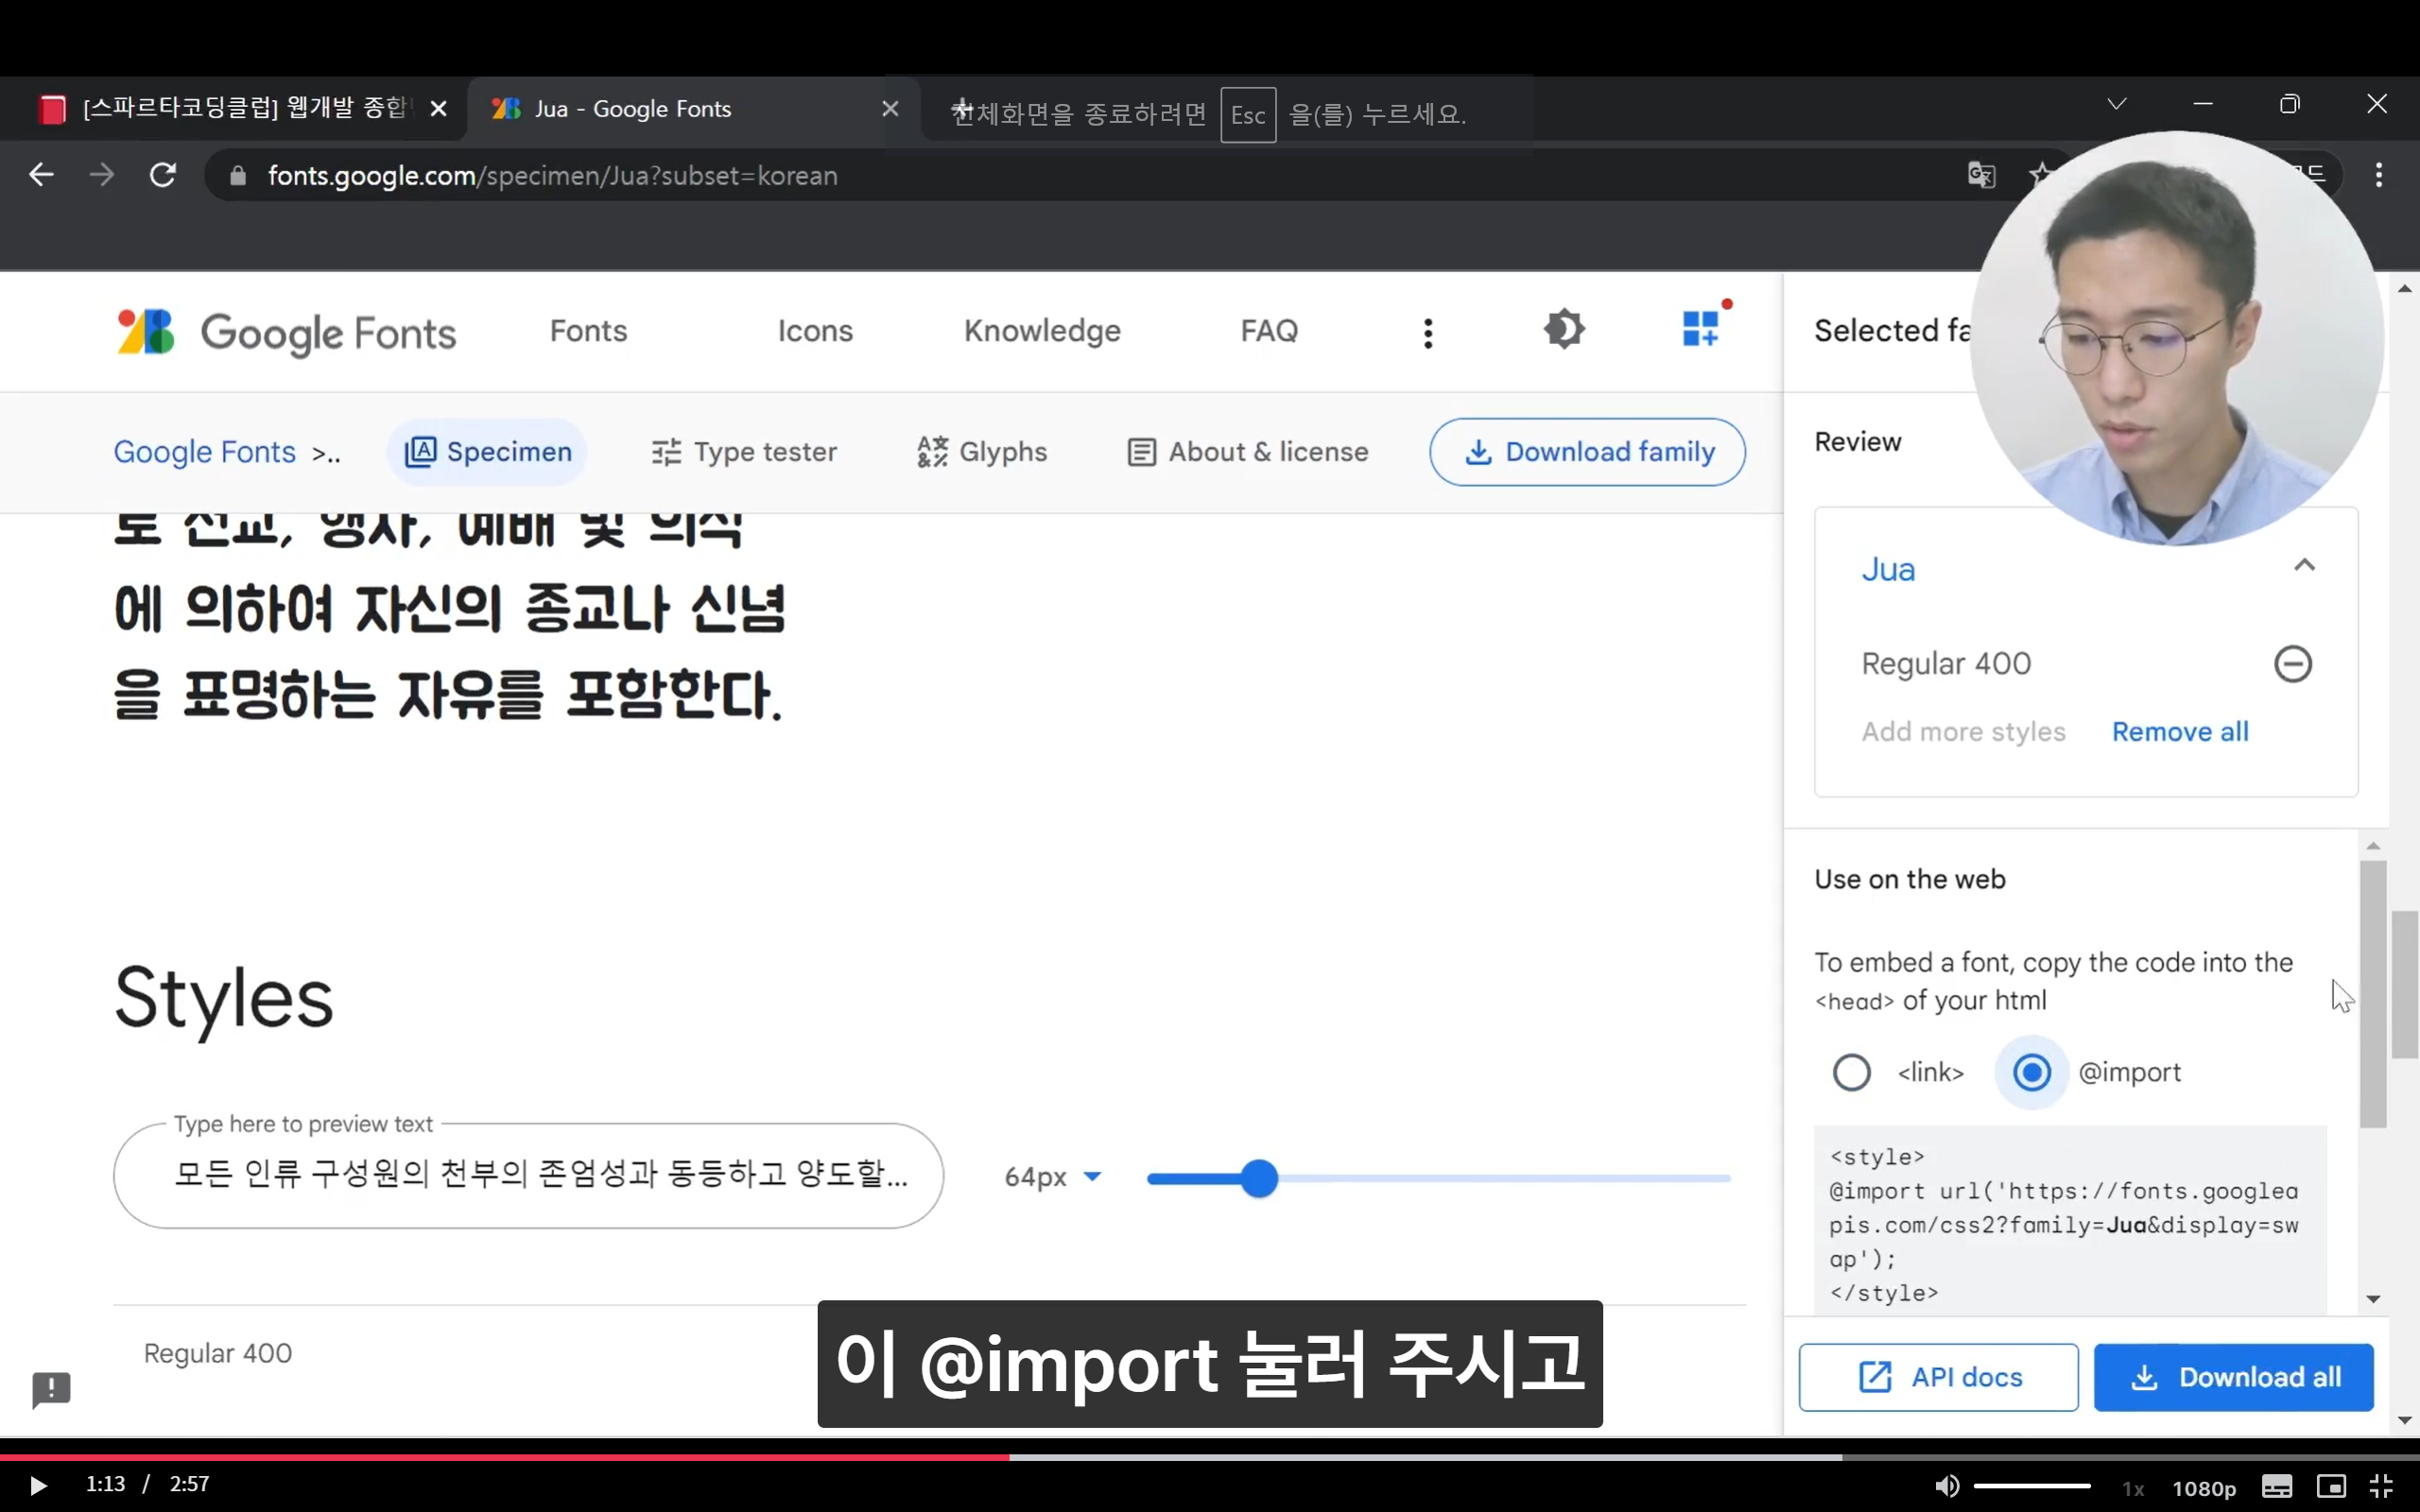Exit fullscreen with the player icon
The height and width of the screenshot is (1512, 2420).
click(x=2383, y=1486)
